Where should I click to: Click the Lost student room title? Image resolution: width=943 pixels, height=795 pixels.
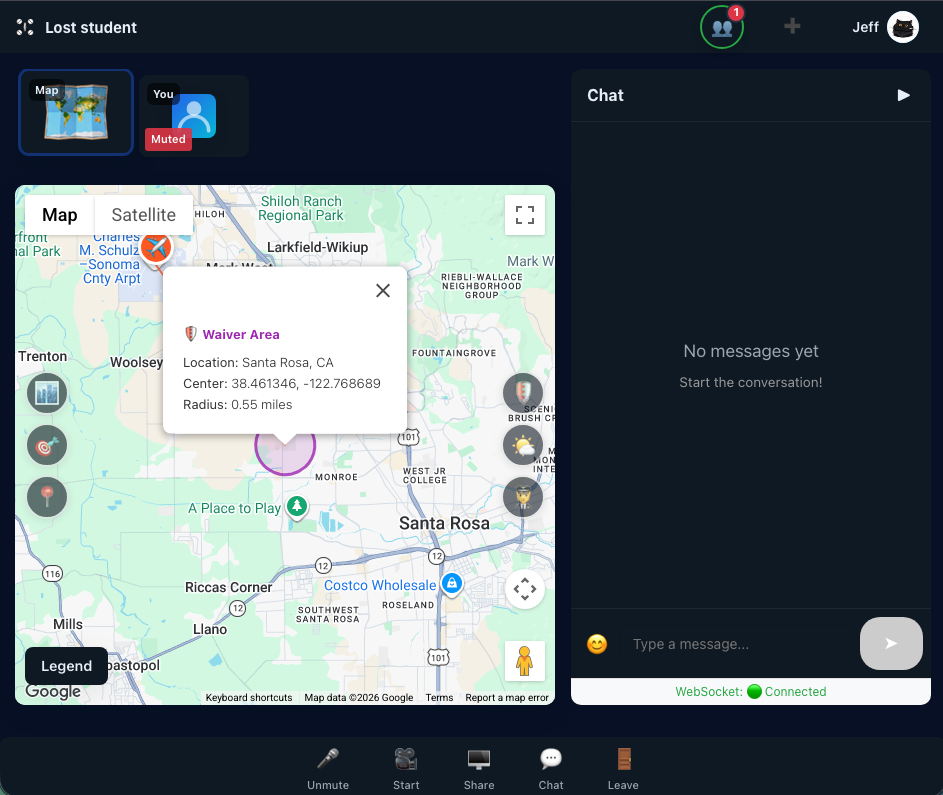point(91,28)
